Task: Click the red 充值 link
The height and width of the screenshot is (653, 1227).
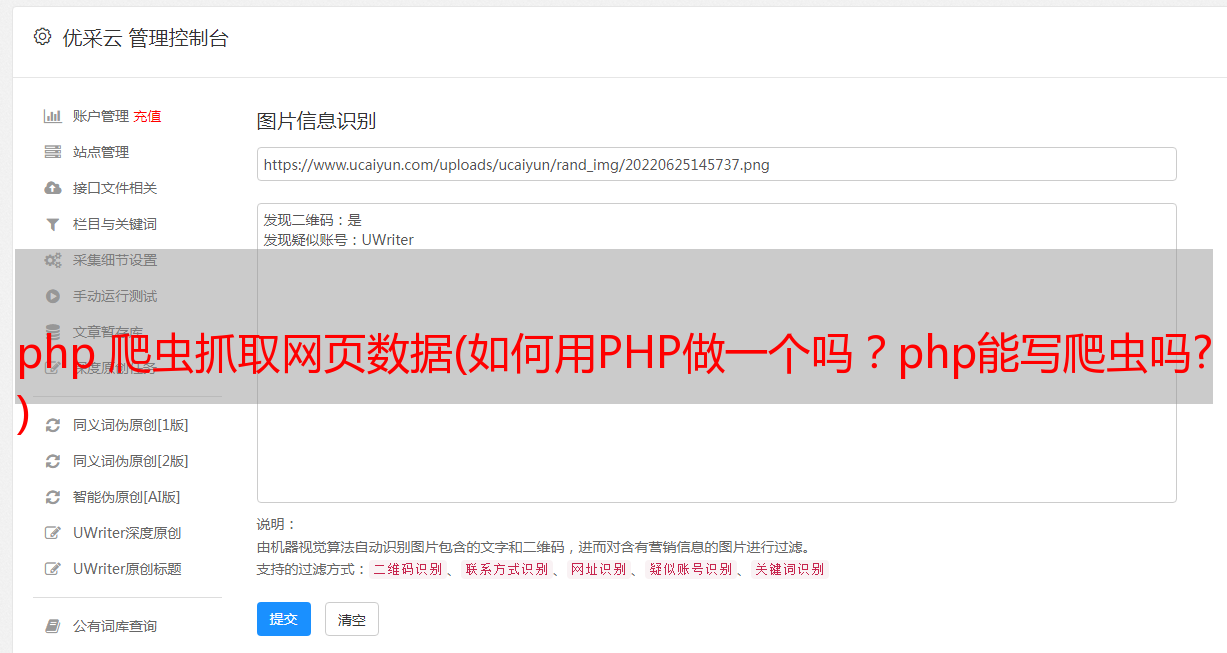Action: tap(147, 116)
